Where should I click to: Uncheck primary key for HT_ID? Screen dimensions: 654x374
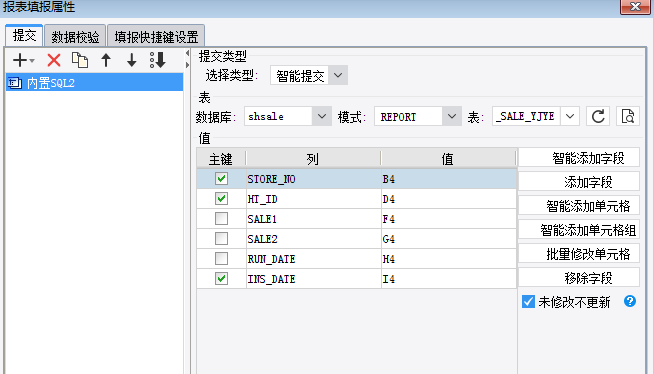(221, 198)
